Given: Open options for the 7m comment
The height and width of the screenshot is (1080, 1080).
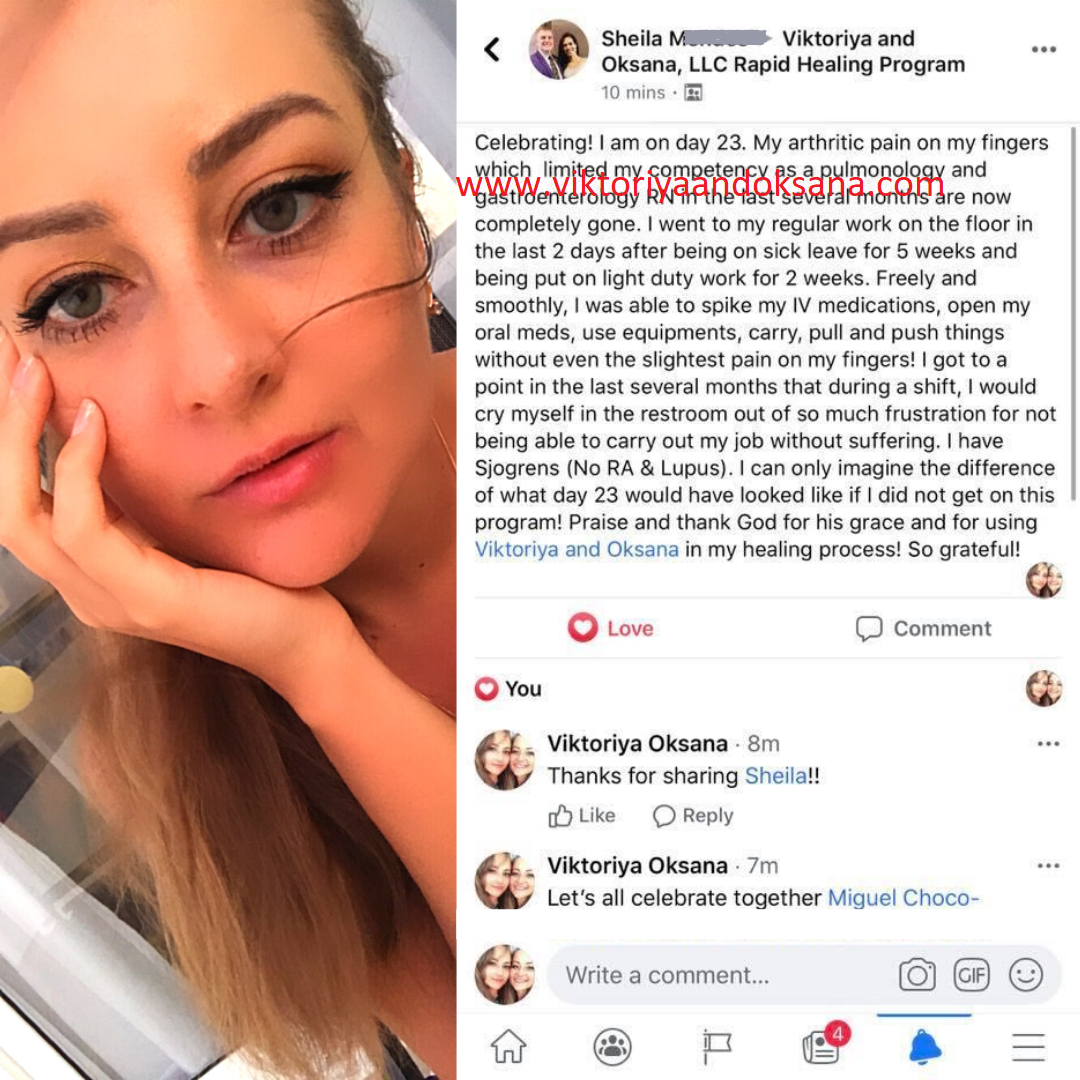Looking at the screenshot, I should point(1048,866).
